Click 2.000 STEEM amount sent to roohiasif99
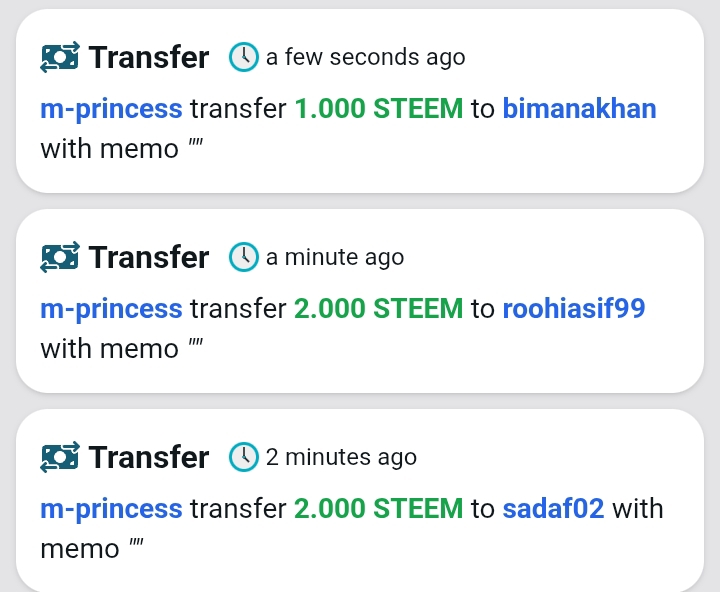This screenshot has height=592, width=720. (379, 308)
